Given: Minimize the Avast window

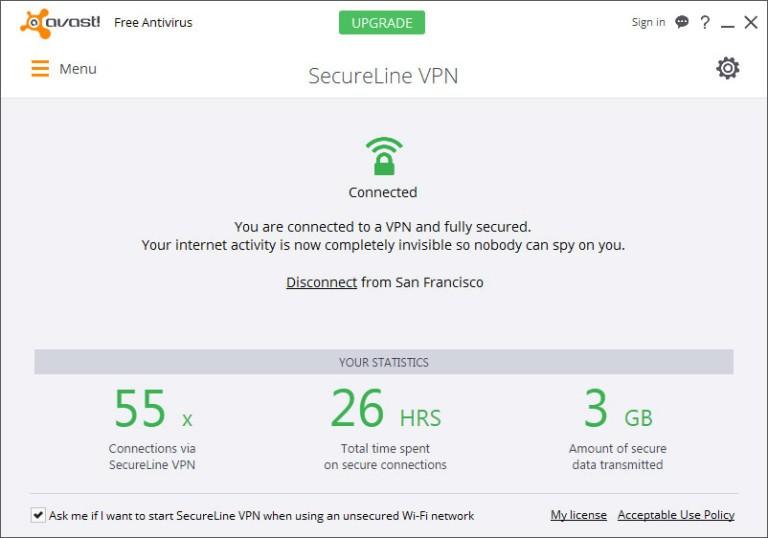Looking at the screenshot, I should click(x=728, y=25).
